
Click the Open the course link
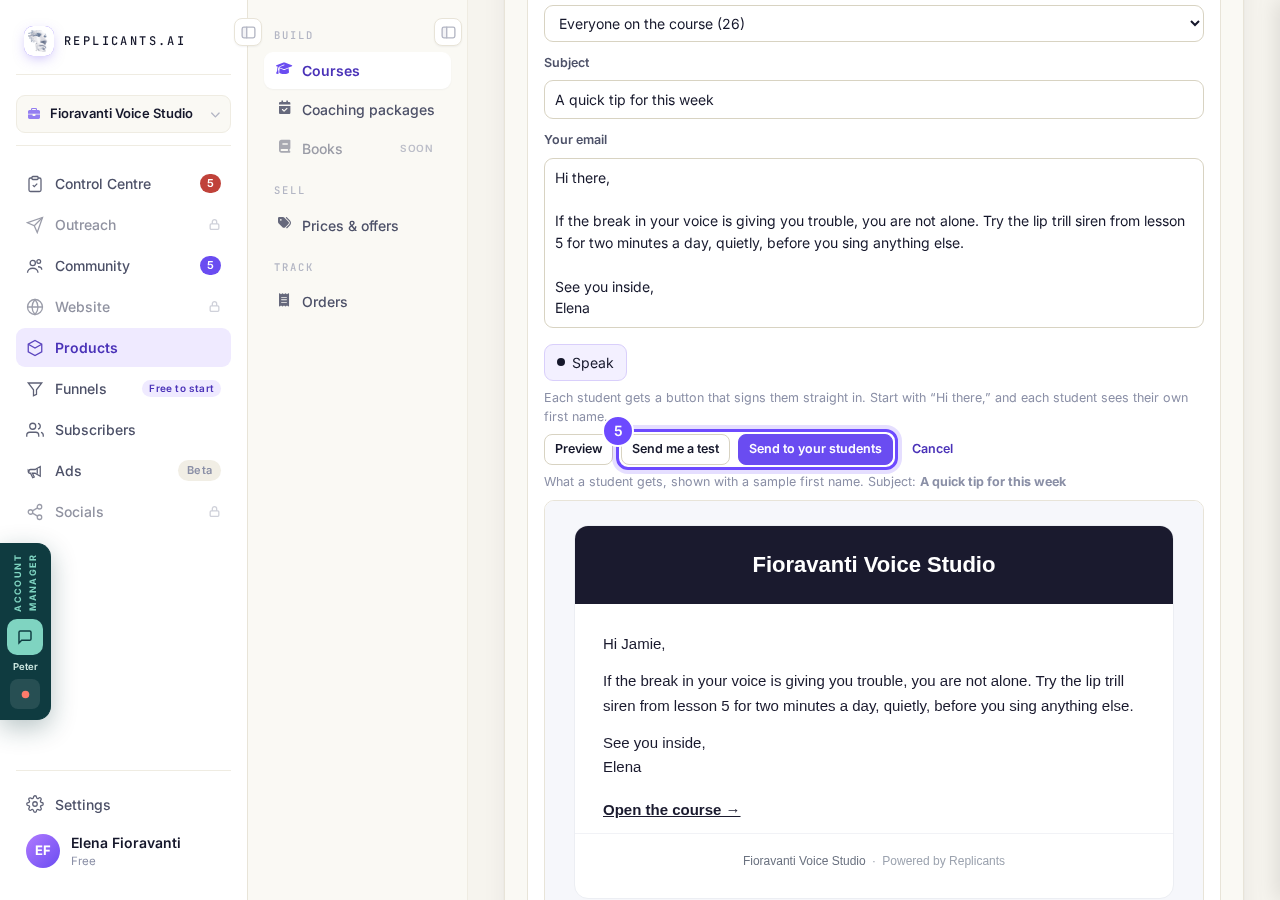pos(672,810)
